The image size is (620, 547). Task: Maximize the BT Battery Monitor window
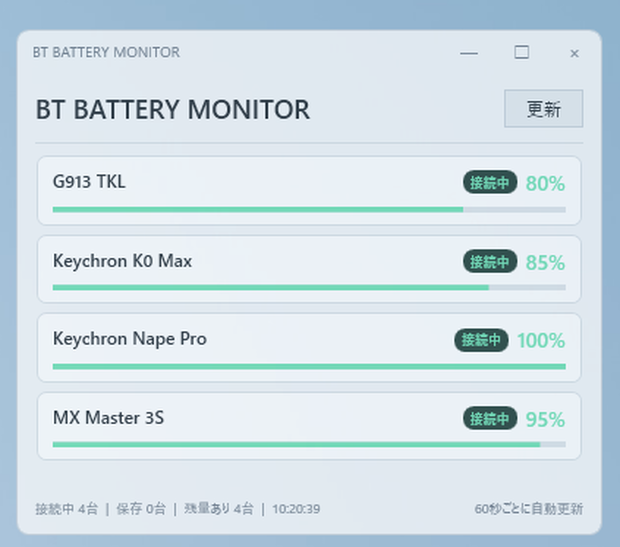coord(522,52)
